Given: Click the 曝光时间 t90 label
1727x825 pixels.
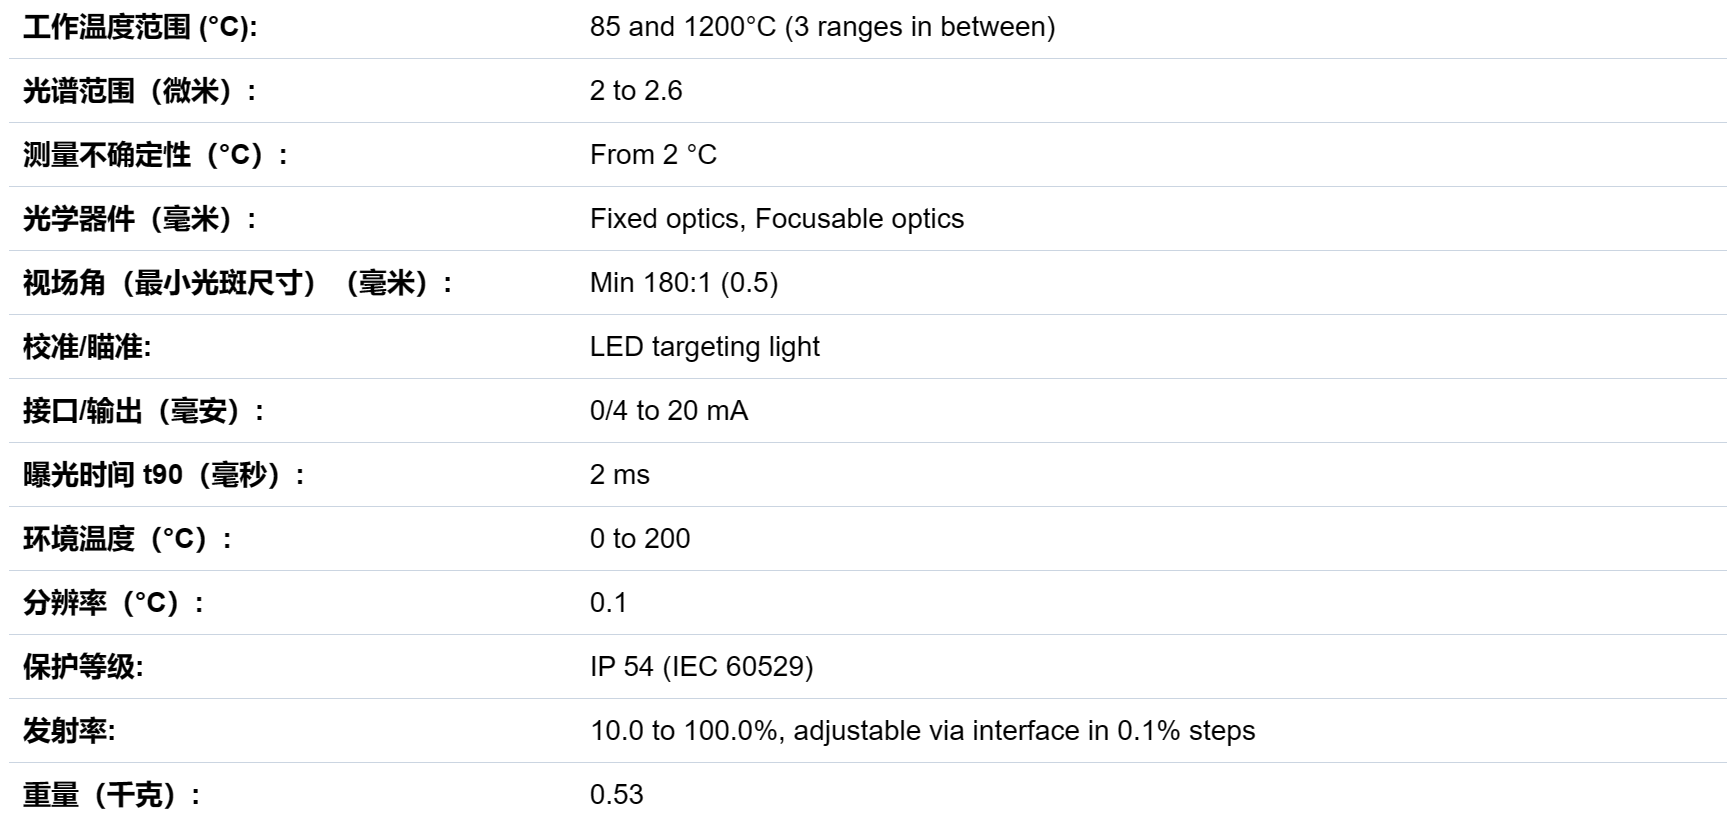Looking at the screenshot, I should click(x=164, y=475).
